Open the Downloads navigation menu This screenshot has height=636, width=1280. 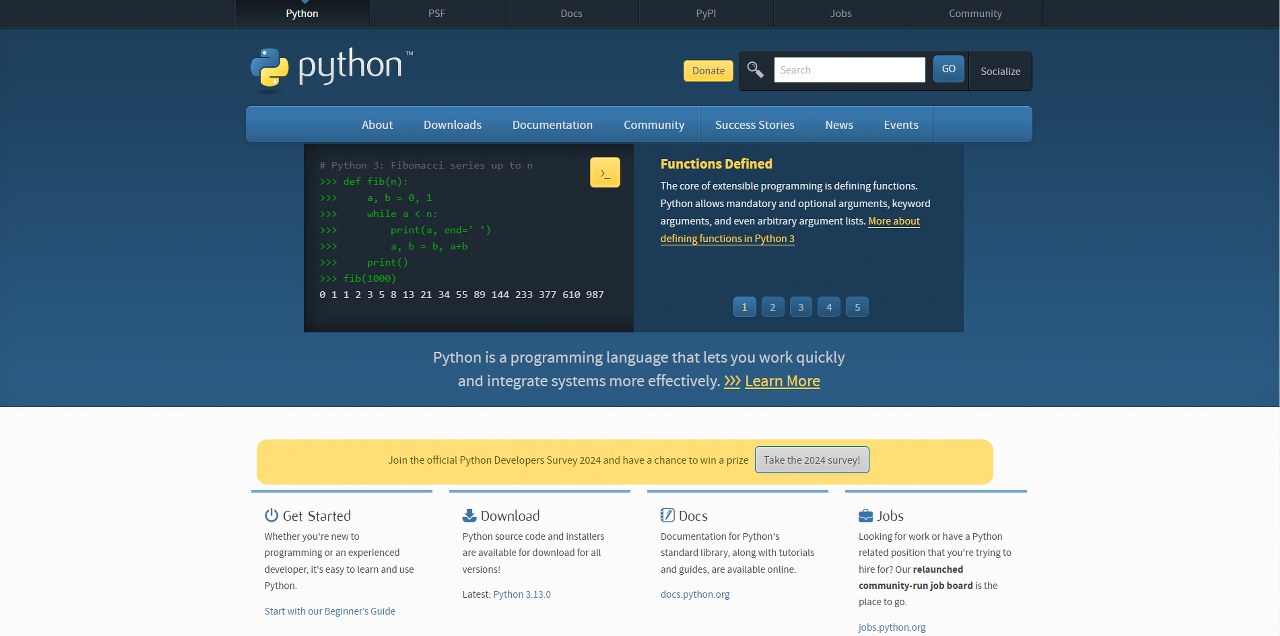[452, 125]
